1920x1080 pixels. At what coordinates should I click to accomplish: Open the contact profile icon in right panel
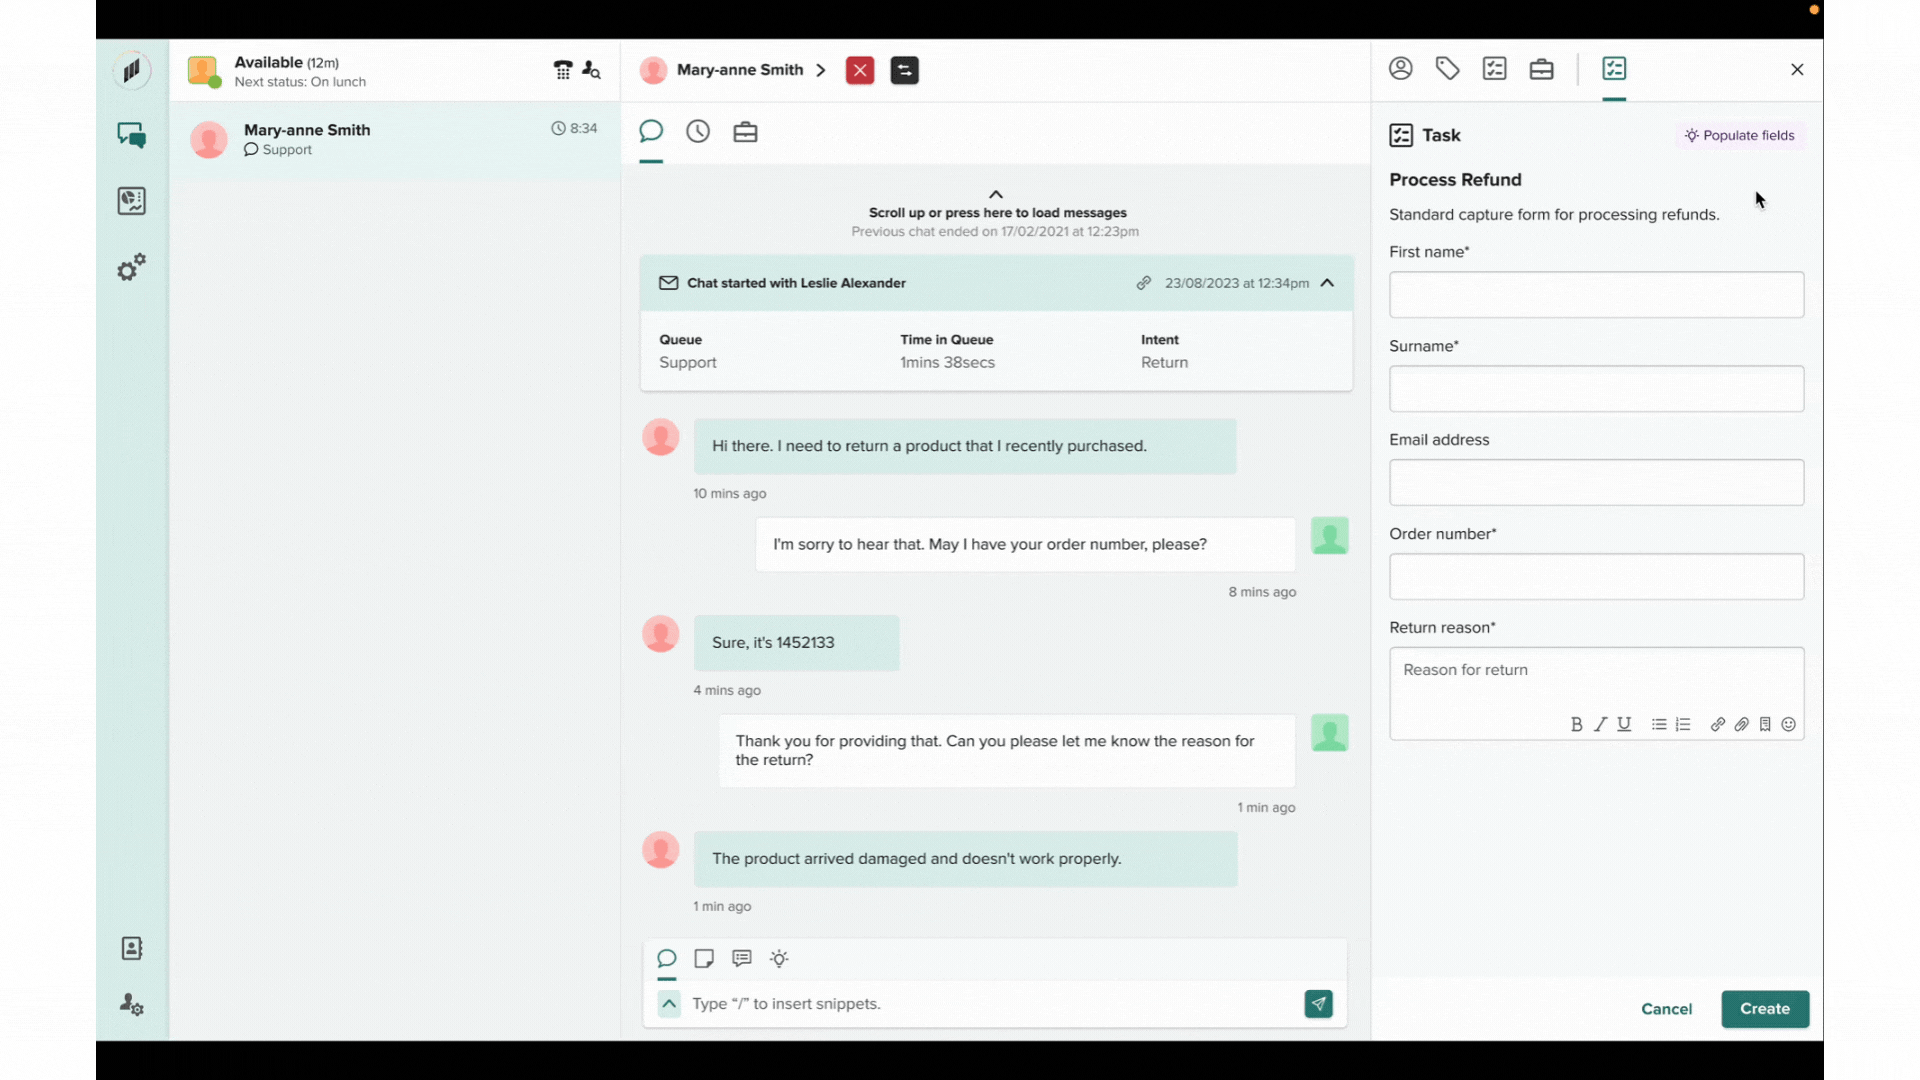tap(1400, 69)
